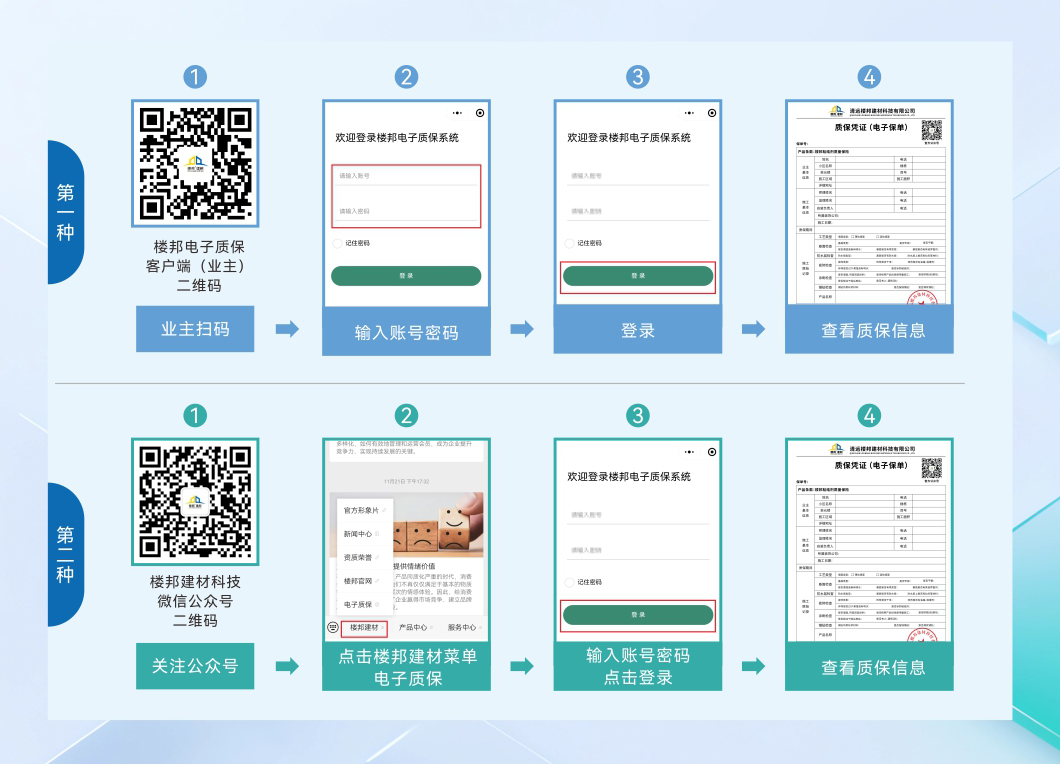
Task: Click 请输入密码 field in the 输入账号密码 phone screen
Action: pyautogui.click(x=406, y=212)
